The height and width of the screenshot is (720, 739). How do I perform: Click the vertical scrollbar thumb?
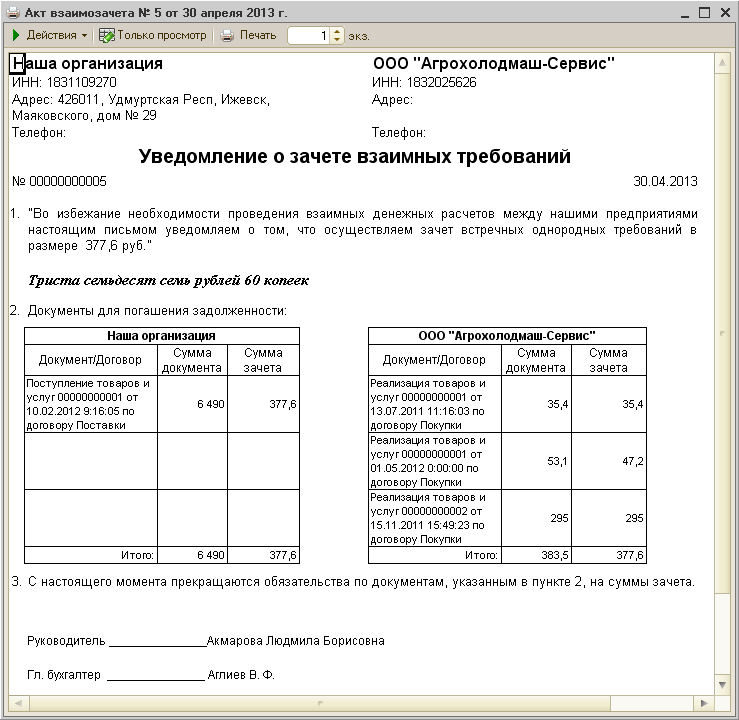pyautogui.click(x=722, y=333)
